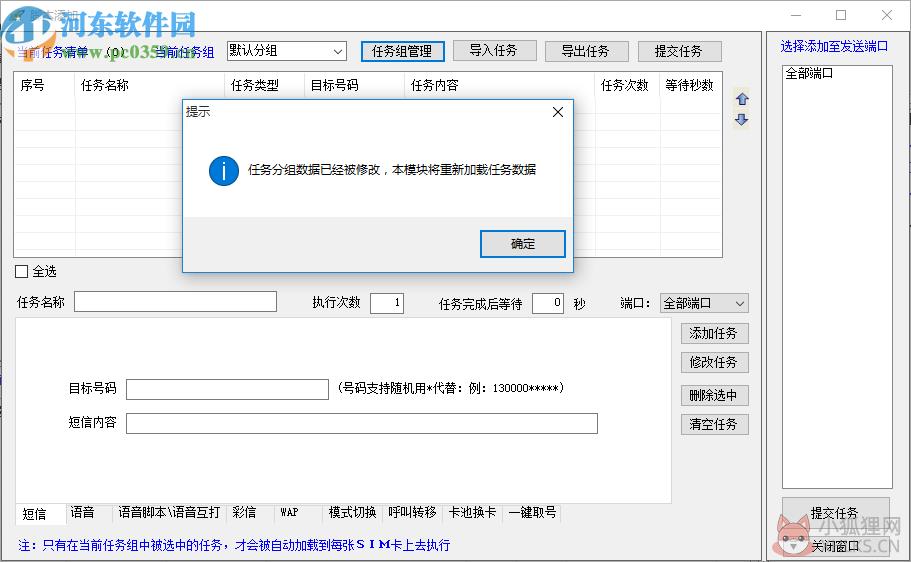Image resolution: width=911 pixels, height=562 pixels.
Task: Click 导出任务 button
Action: [586, 51]
